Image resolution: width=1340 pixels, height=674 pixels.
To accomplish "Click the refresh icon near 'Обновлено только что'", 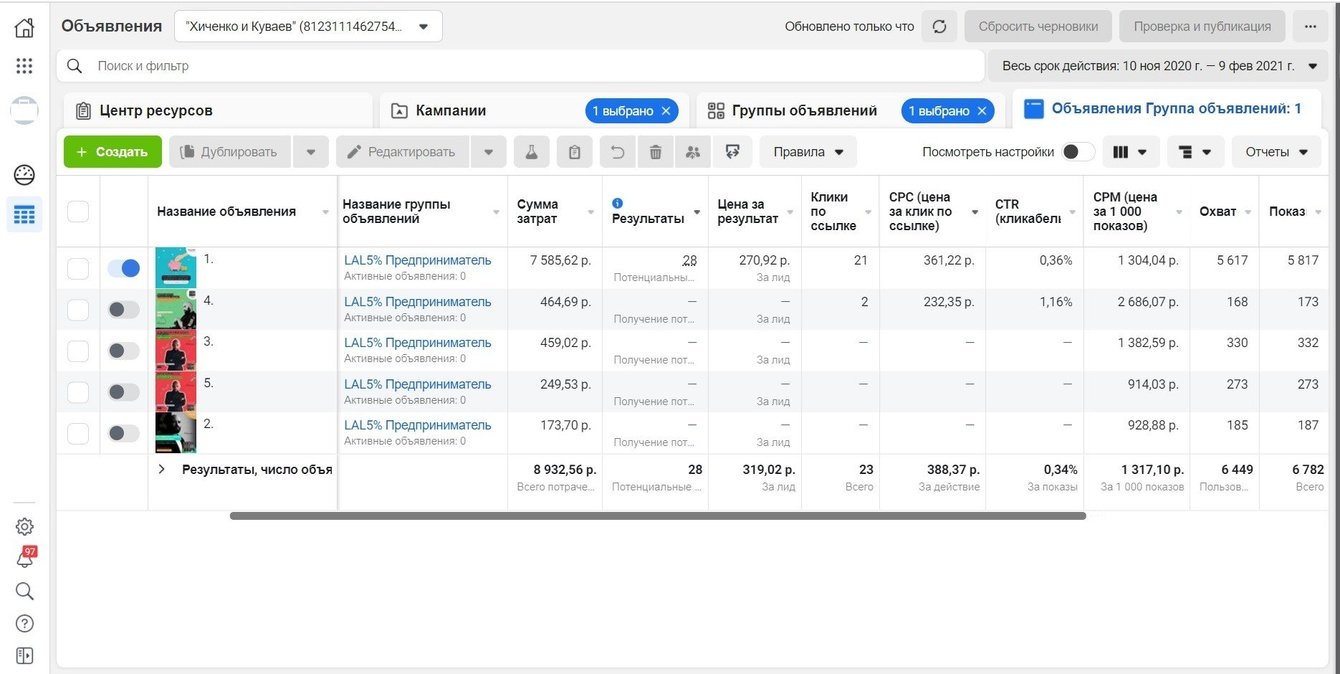I will (x=939, y=27).
